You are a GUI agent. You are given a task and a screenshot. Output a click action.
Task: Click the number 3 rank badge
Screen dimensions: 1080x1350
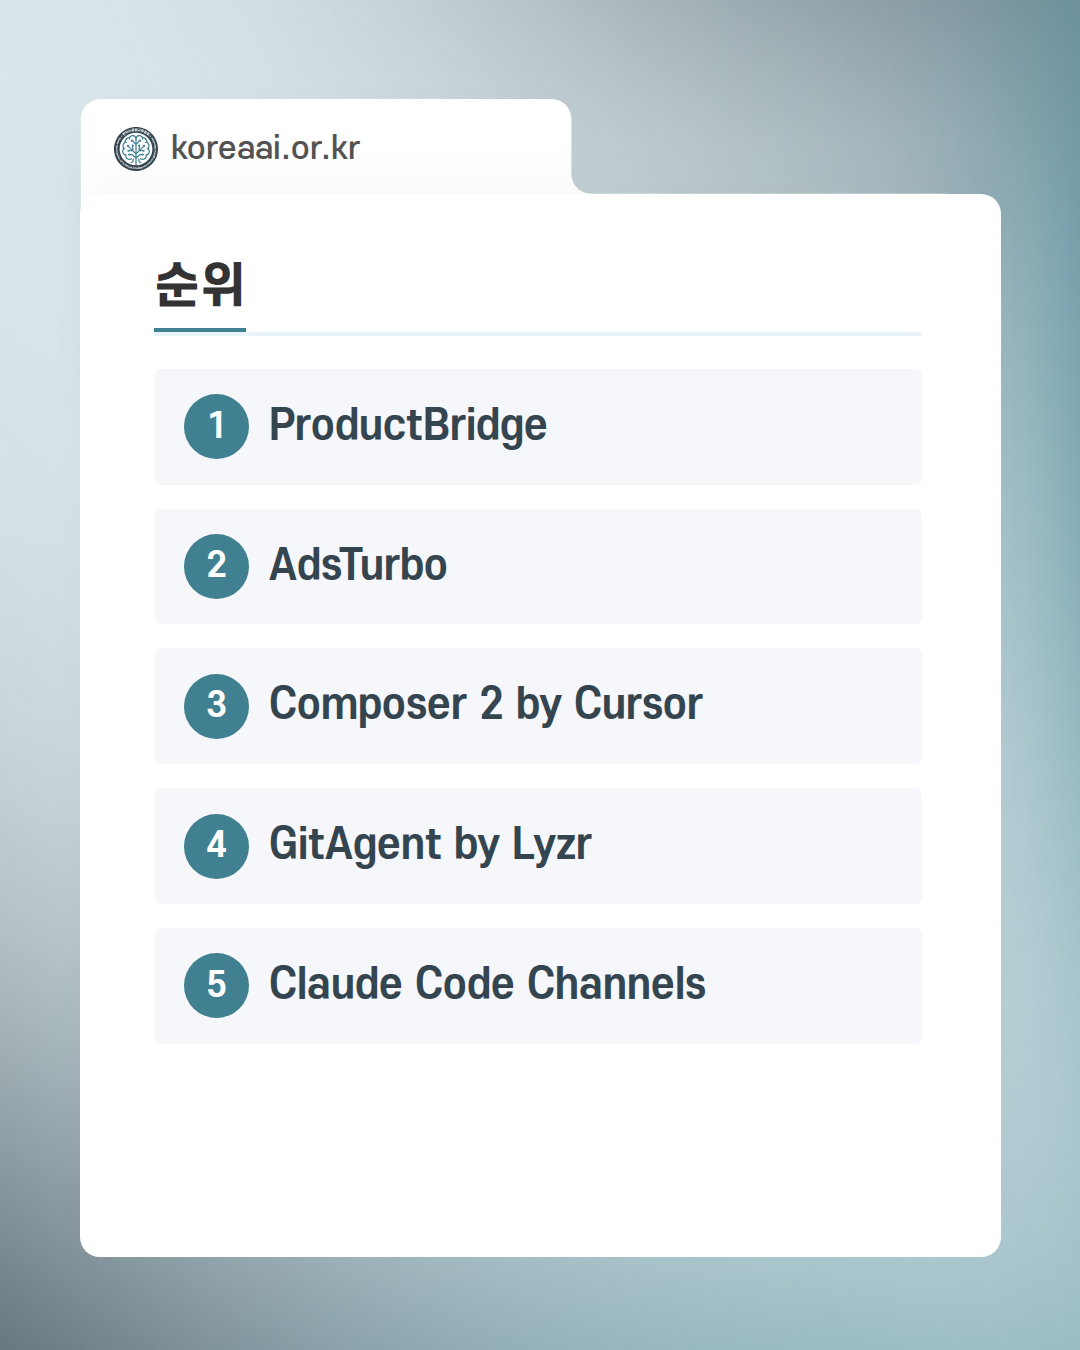(216, 706)
